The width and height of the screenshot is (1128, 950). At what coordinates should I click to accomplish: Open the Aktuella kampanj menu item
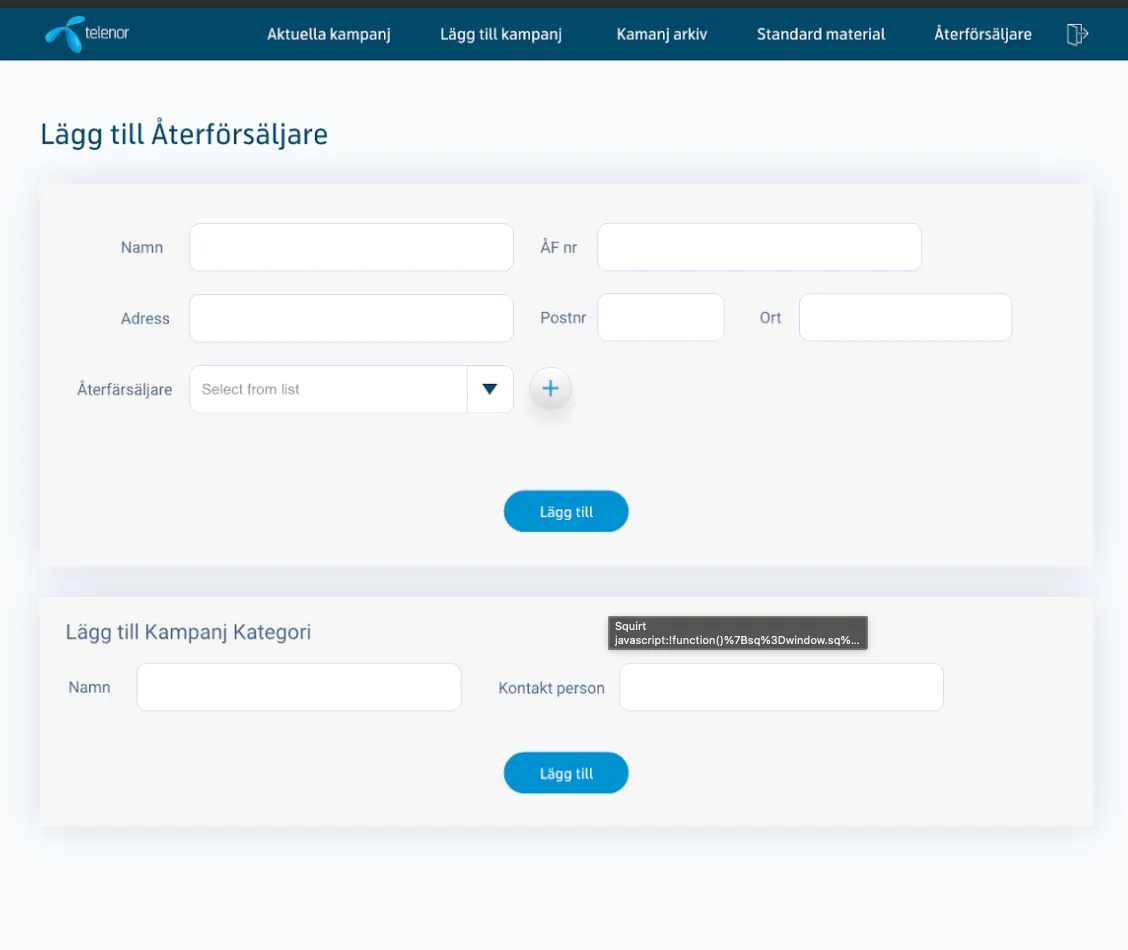[328, 34]
